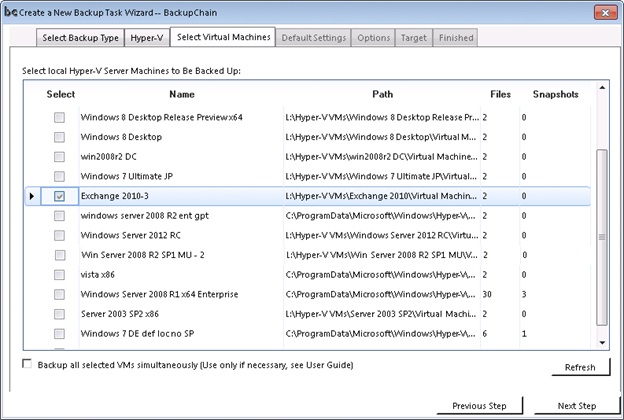Click the vertical scrollbar thumb of VM list
Viewport: 624px width, 420px height.
tap(602, 237)
